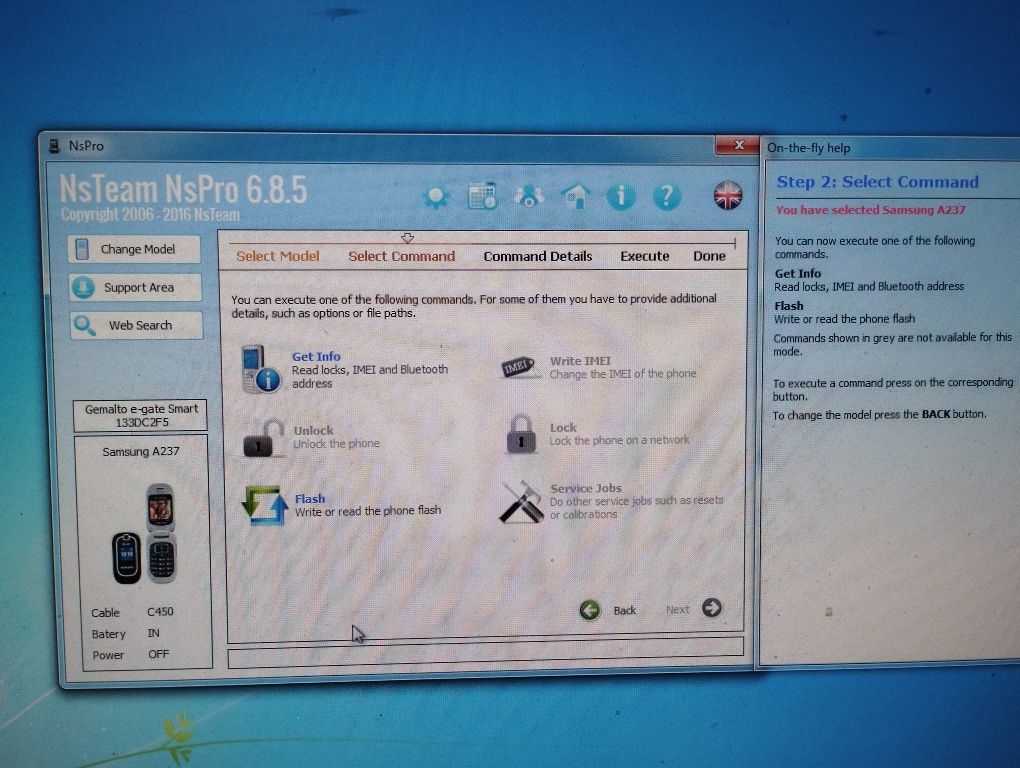
Task: Go to the home toolbar icon
Action: coord(576,196)
